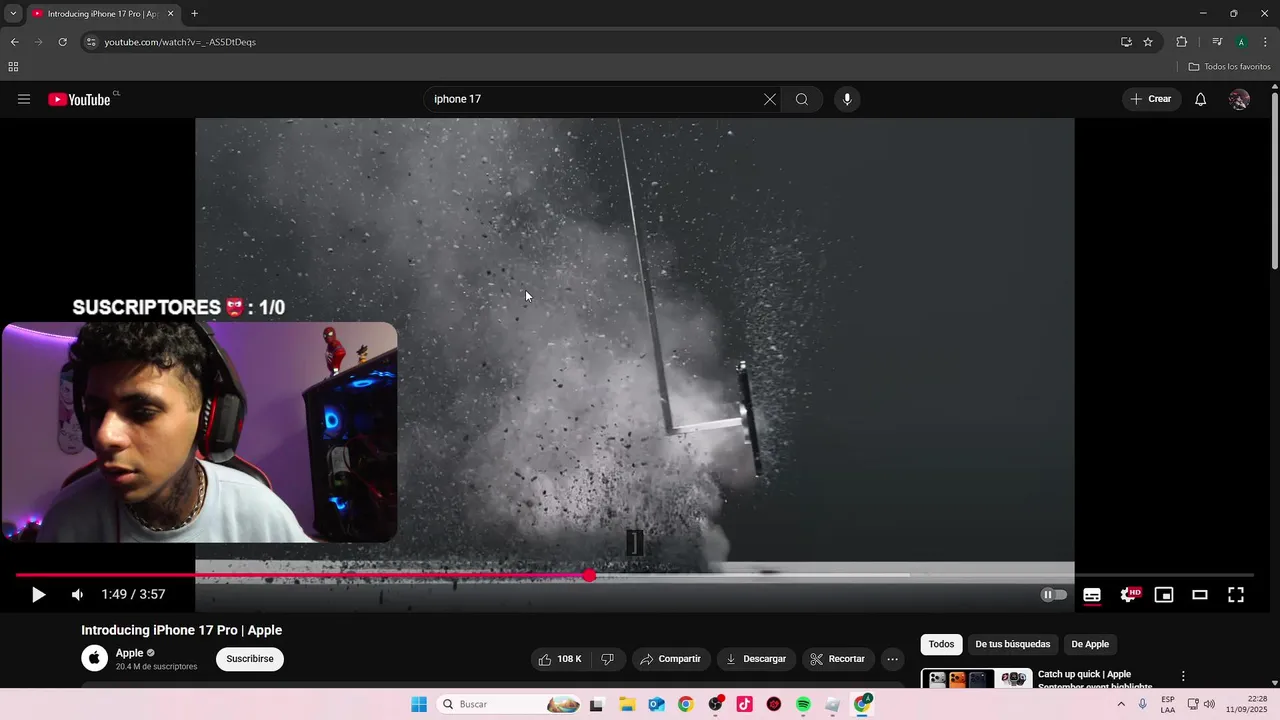
Task: Select the Todos filter chip
Action: [x=941, y=644]
